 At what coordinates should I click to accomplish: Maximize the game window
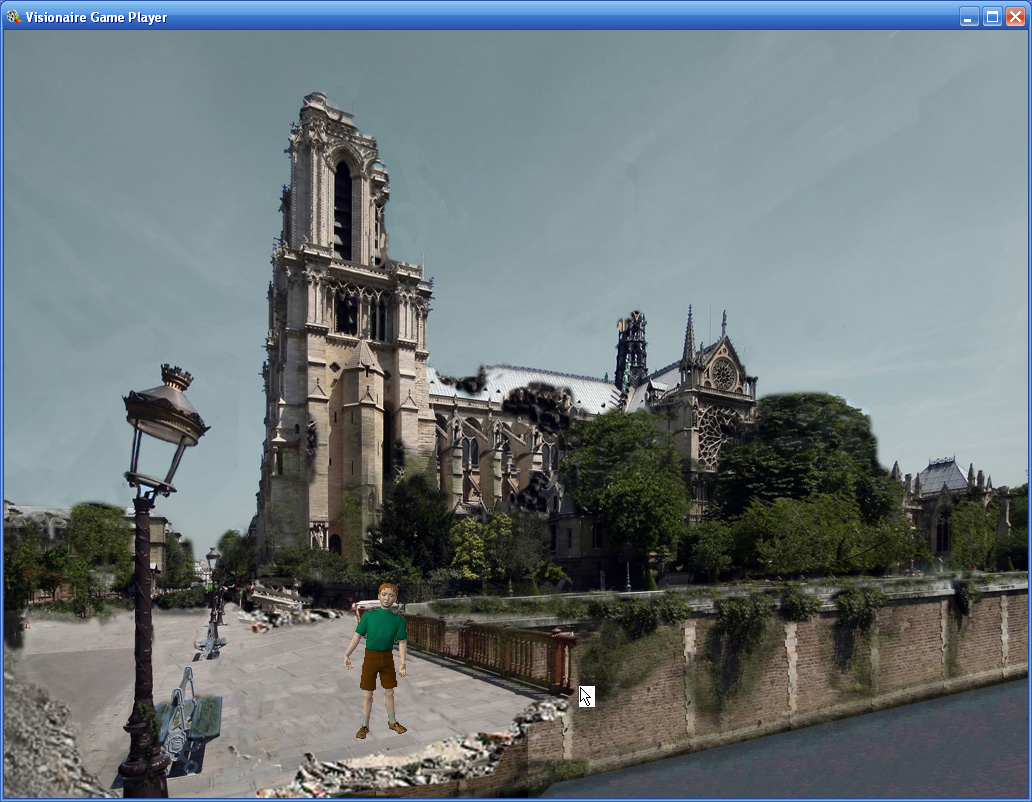pyautogui.click(x=992, y=17)
